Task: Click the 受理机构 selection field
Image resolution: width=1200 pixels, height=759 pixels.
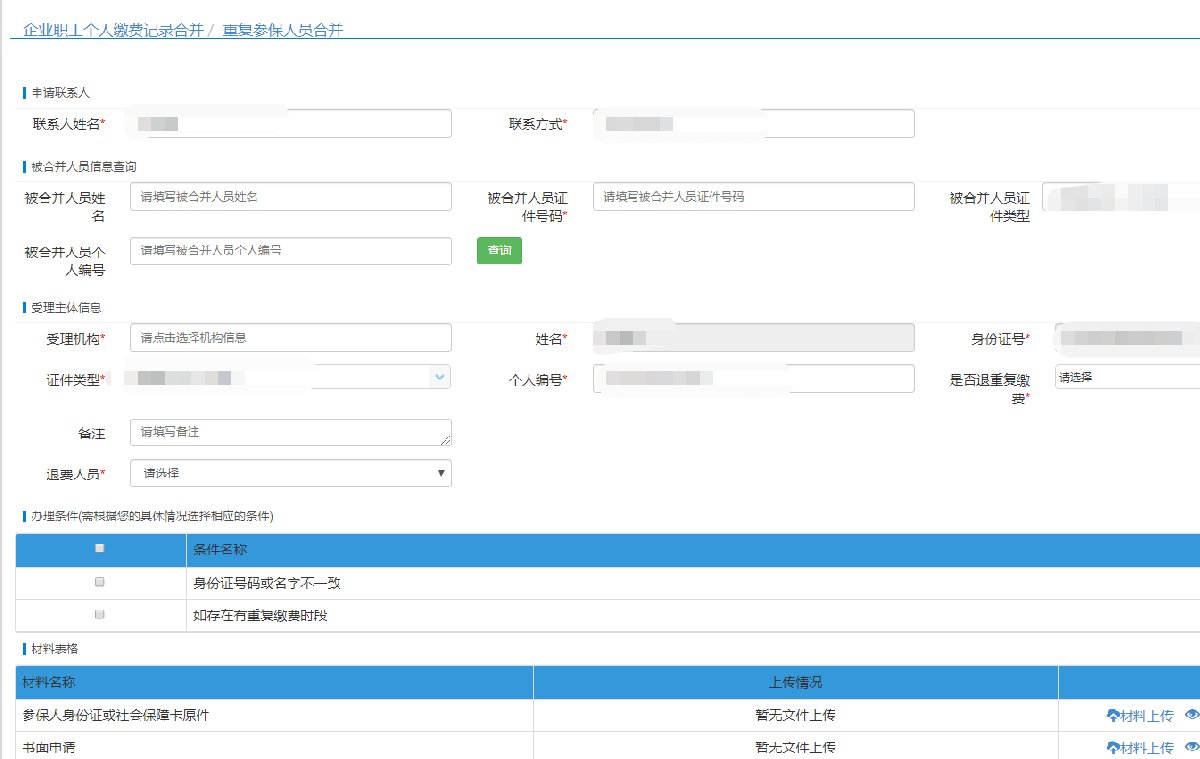Action: [x=290, y=338]
